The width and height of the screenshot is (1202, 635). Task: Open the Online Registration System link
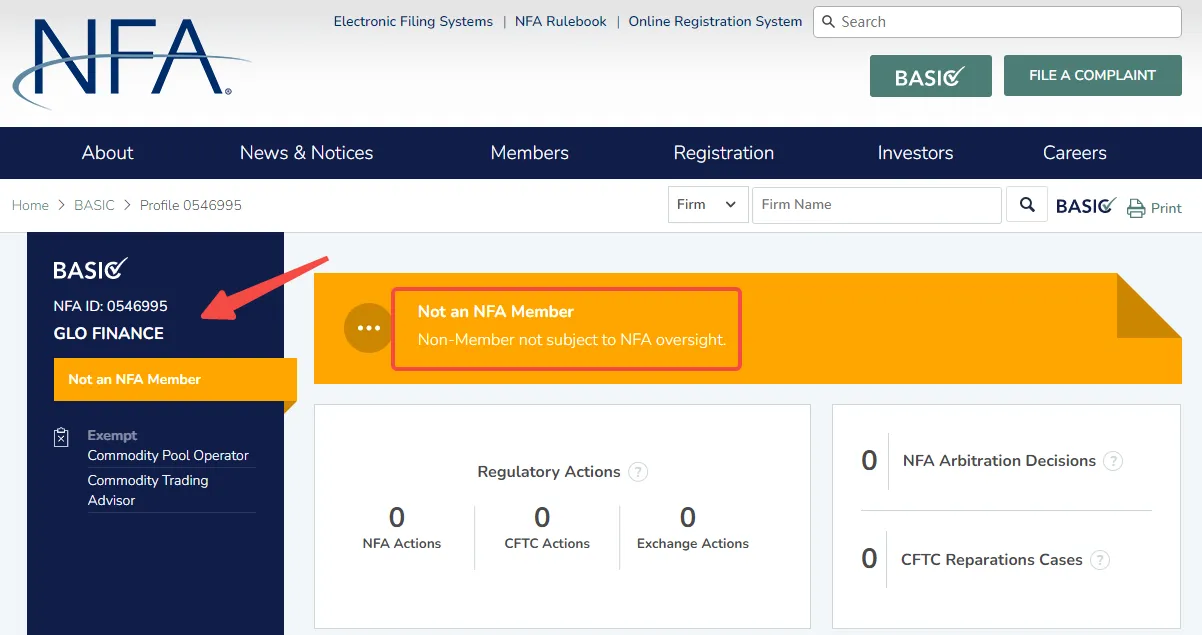[x=715, y=21]
